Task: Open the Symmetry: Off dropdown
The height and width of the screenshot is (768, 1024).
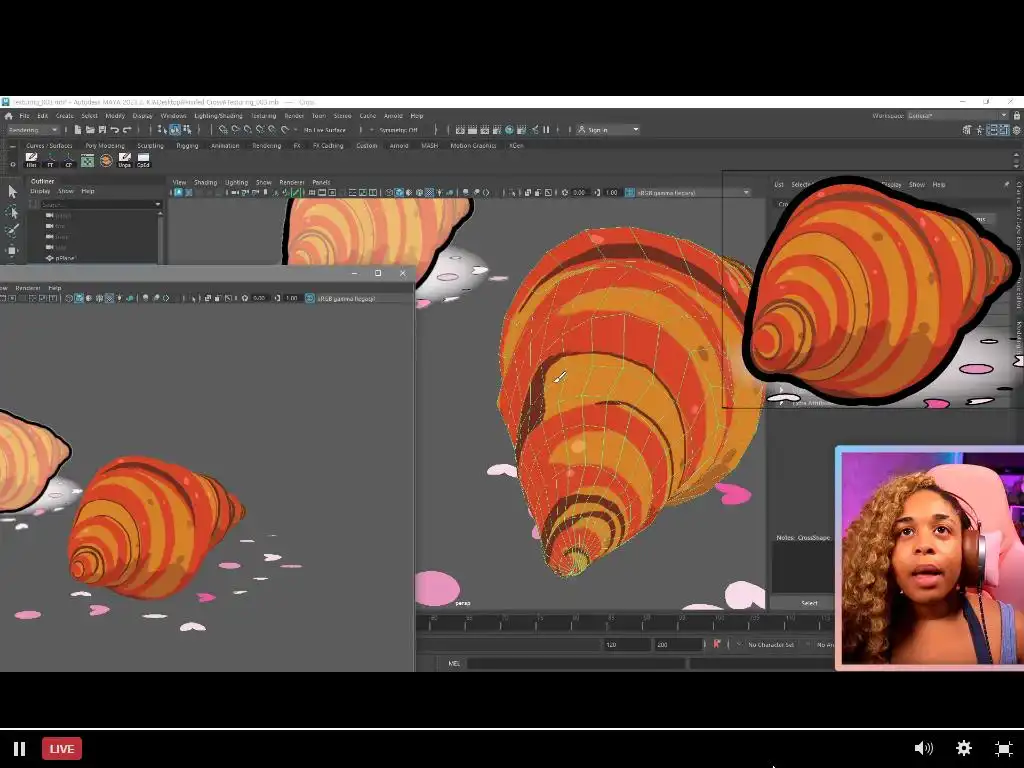Action: click(x=398, y=130)
